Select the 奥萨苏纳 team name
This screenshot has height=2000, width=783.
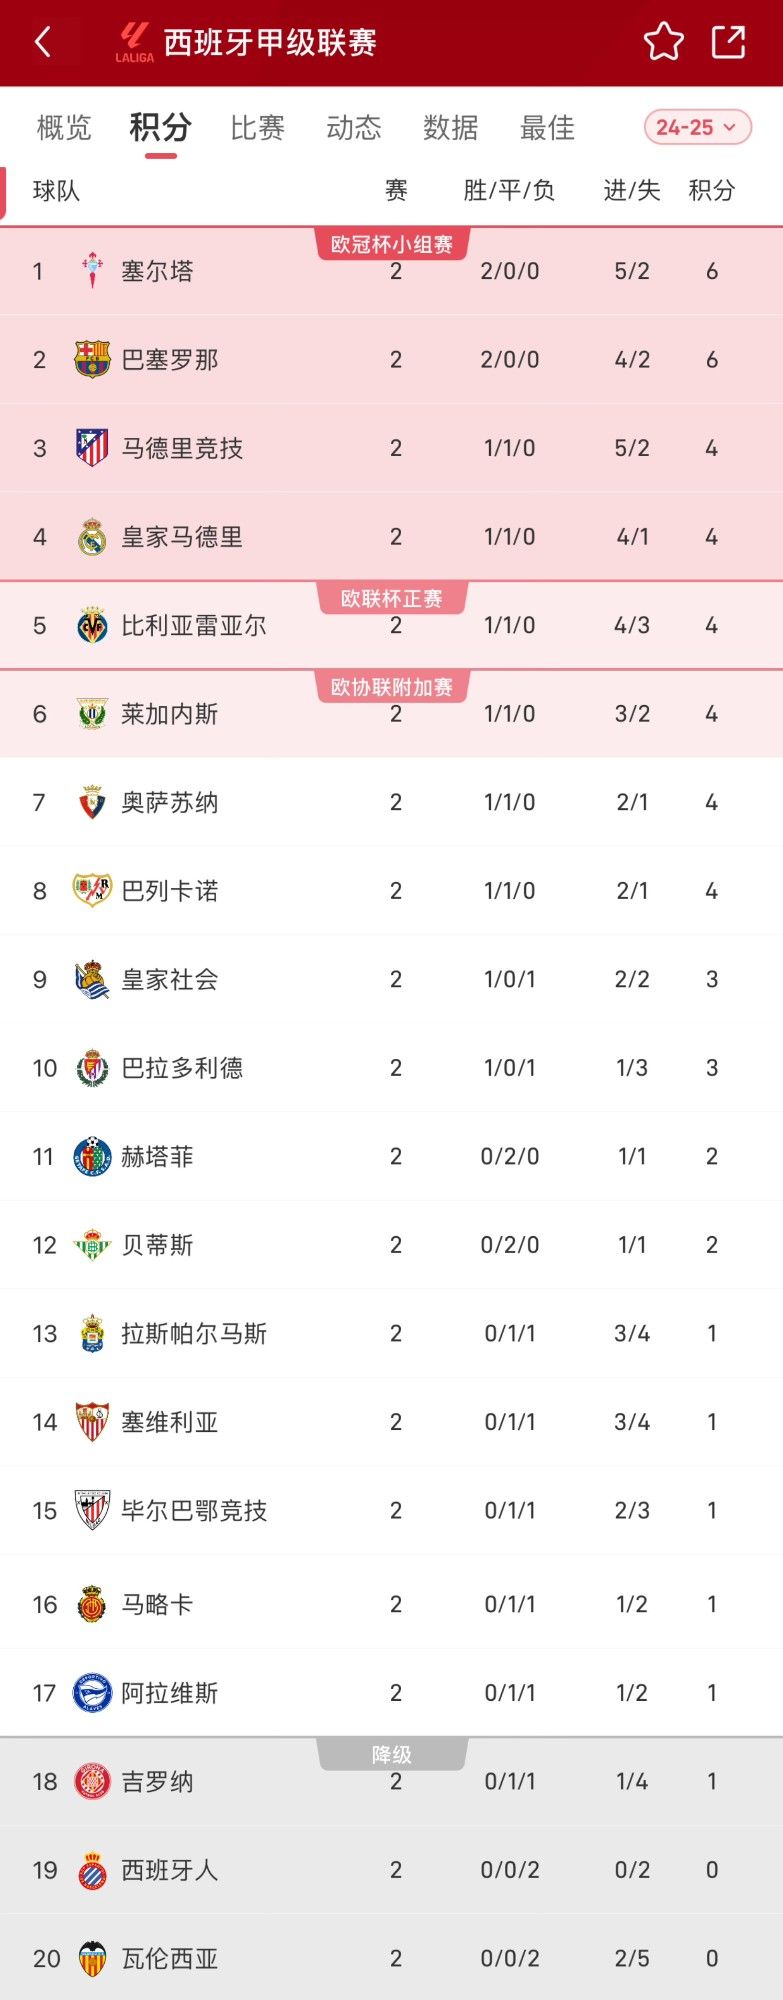(169, 802)
